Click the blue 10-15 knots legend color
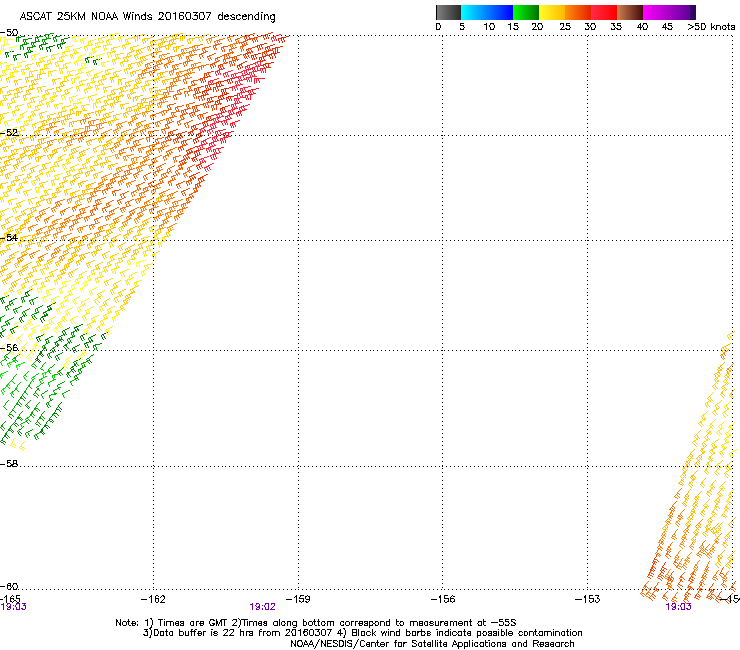 coord(500,12)
